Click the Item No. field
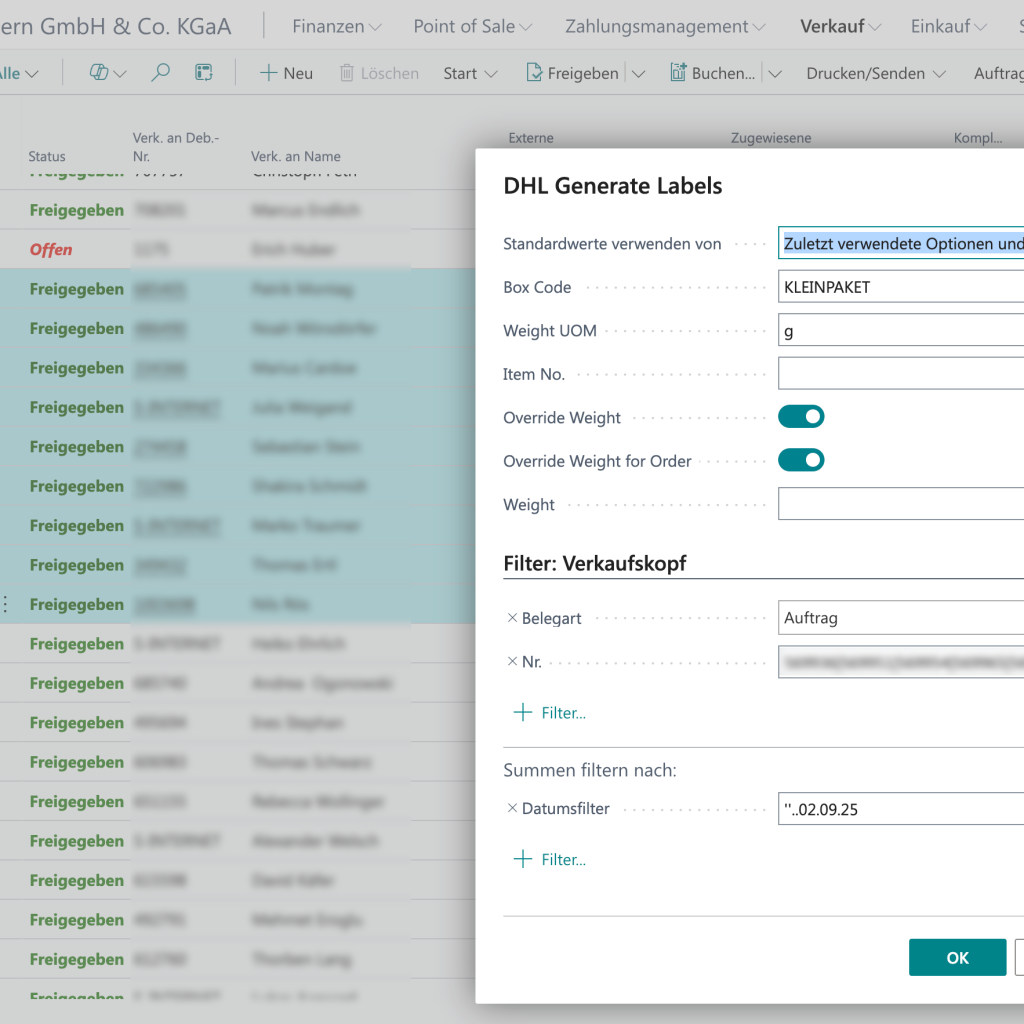This screenshot has height=1024, width=1024. [901, 374]
